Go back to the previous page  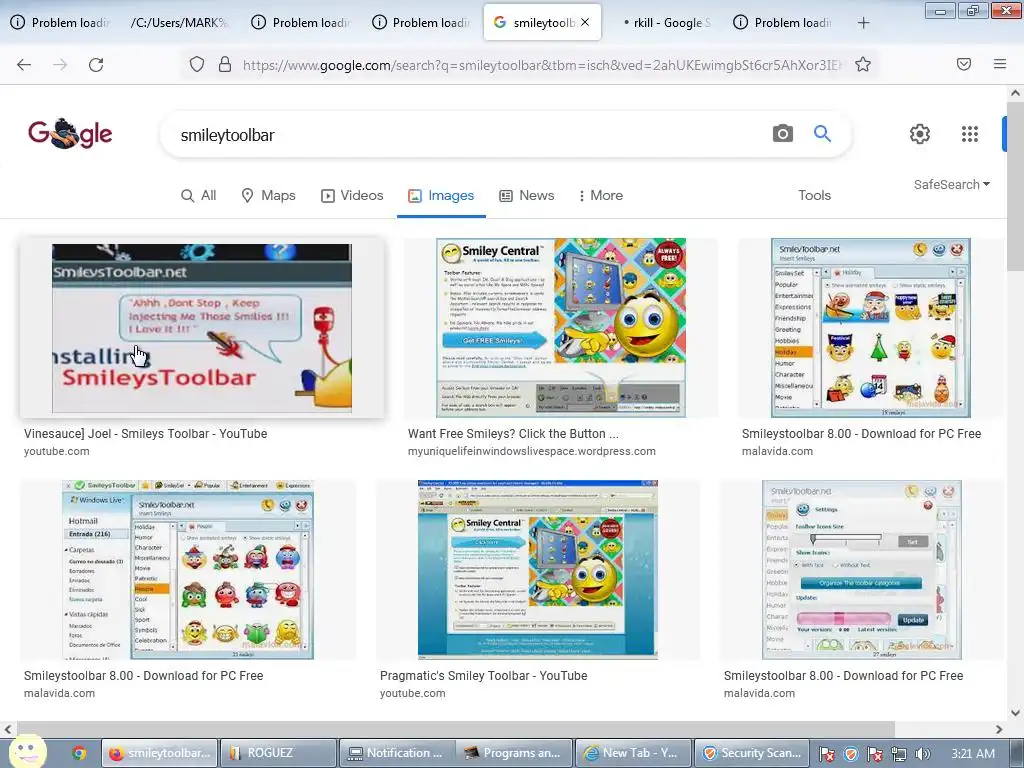point(24,65)
